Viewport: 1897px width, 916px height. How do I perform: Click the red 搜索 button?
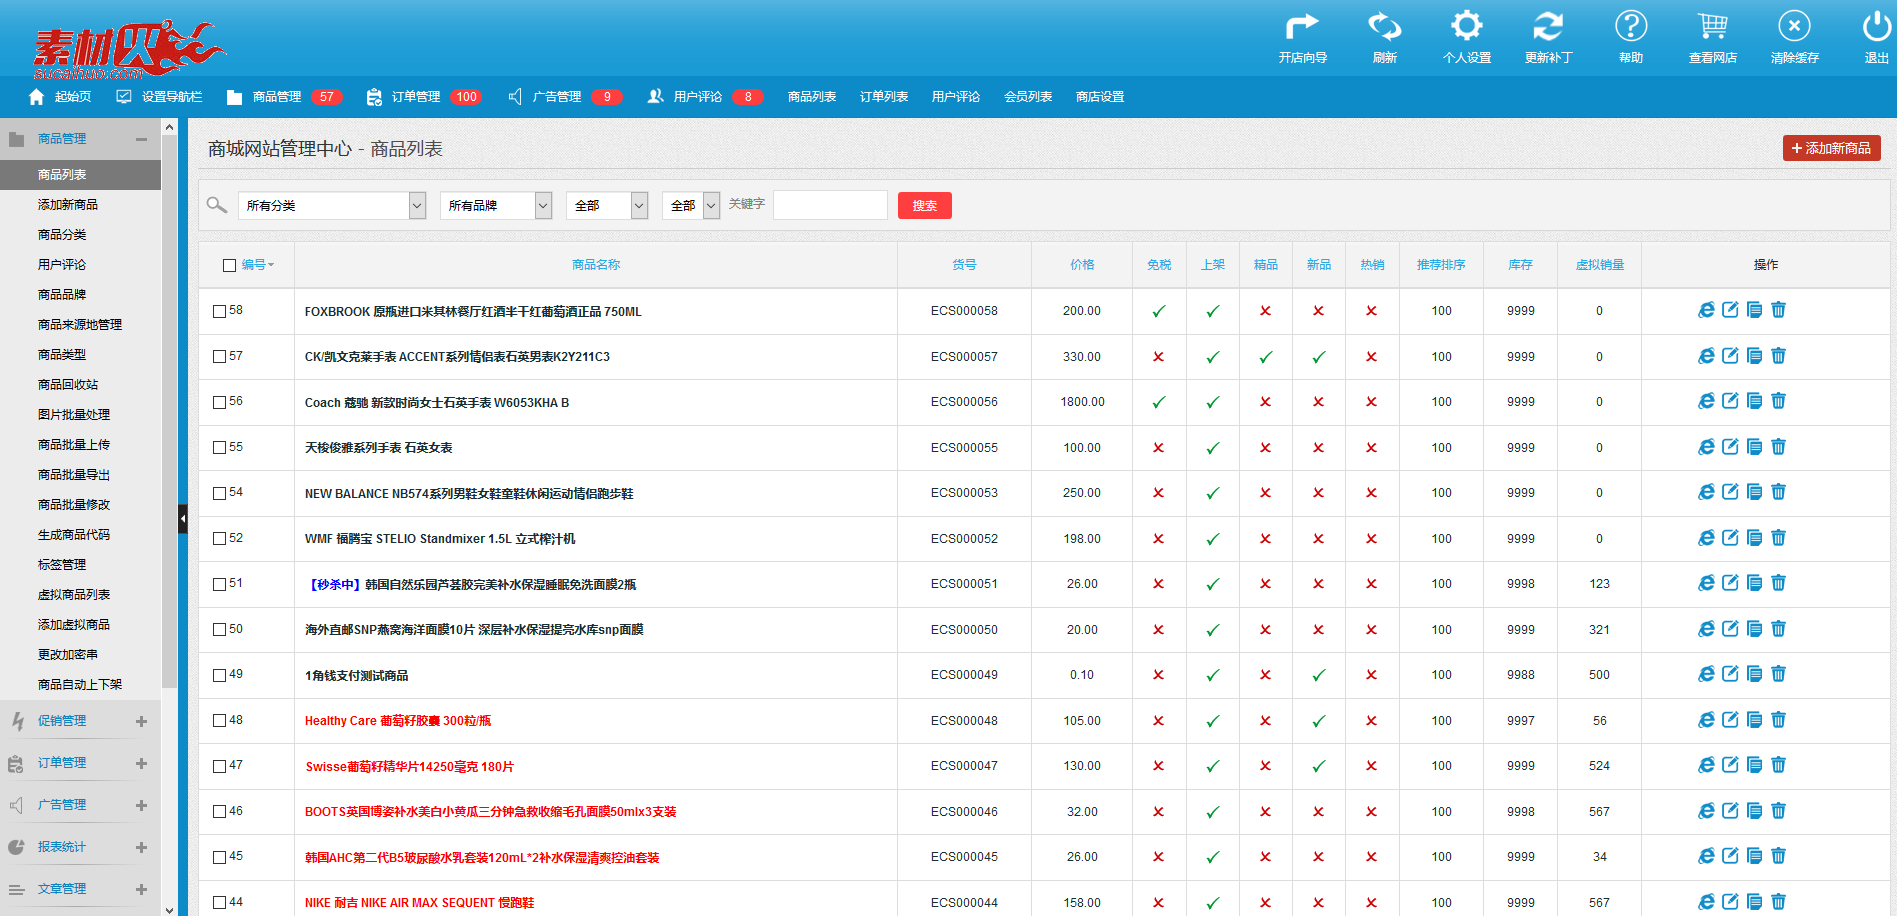925,205
